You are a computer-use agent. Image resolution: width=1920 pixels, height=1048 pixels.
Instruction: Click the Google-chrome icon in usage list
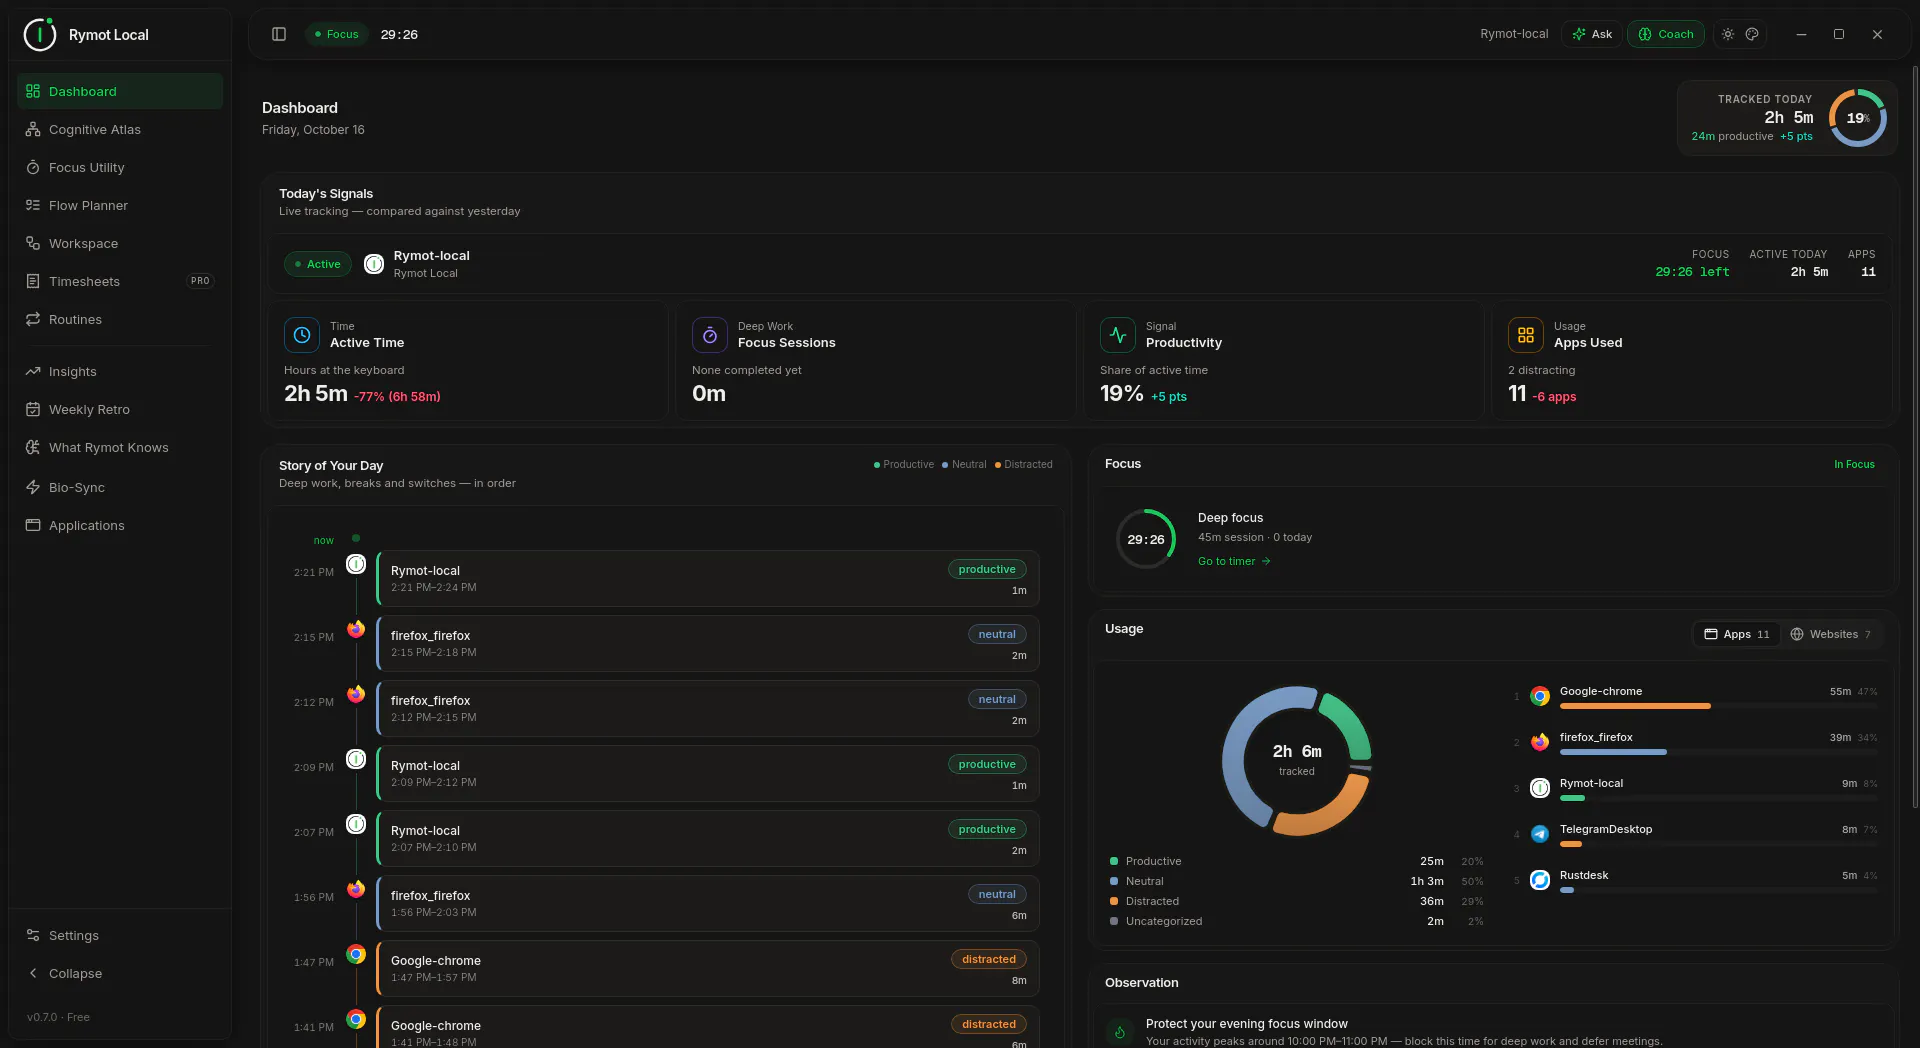[1540, 696]
